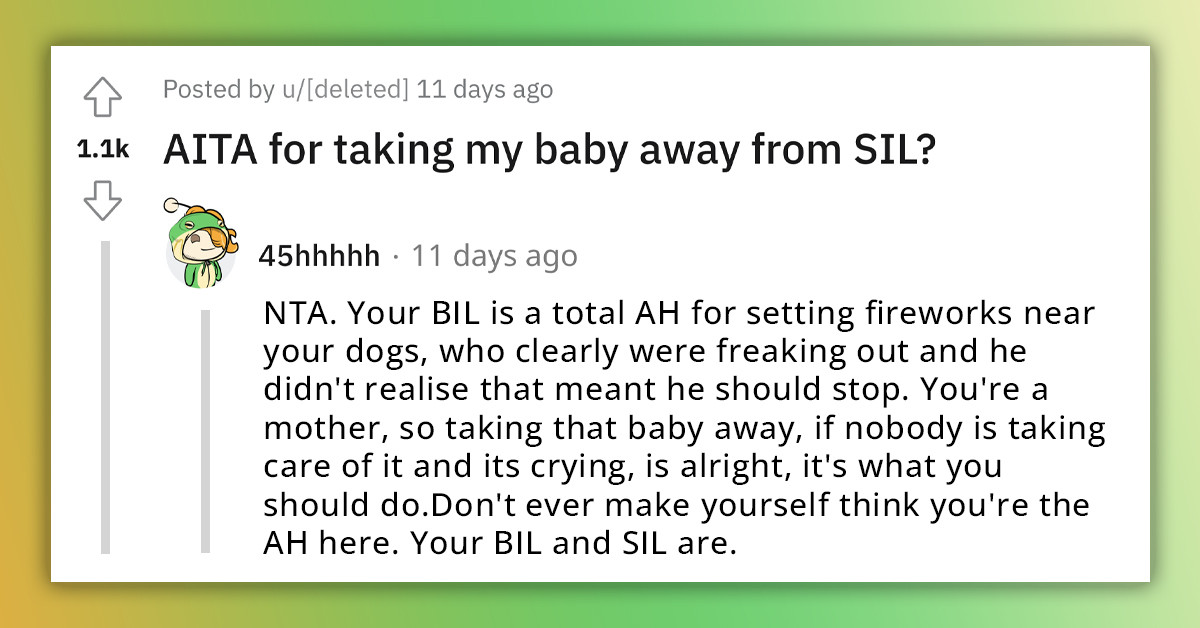The image size is (1200, 628).
Task: Collapse the post thread via the left gray line
Action: coord(104,400)
